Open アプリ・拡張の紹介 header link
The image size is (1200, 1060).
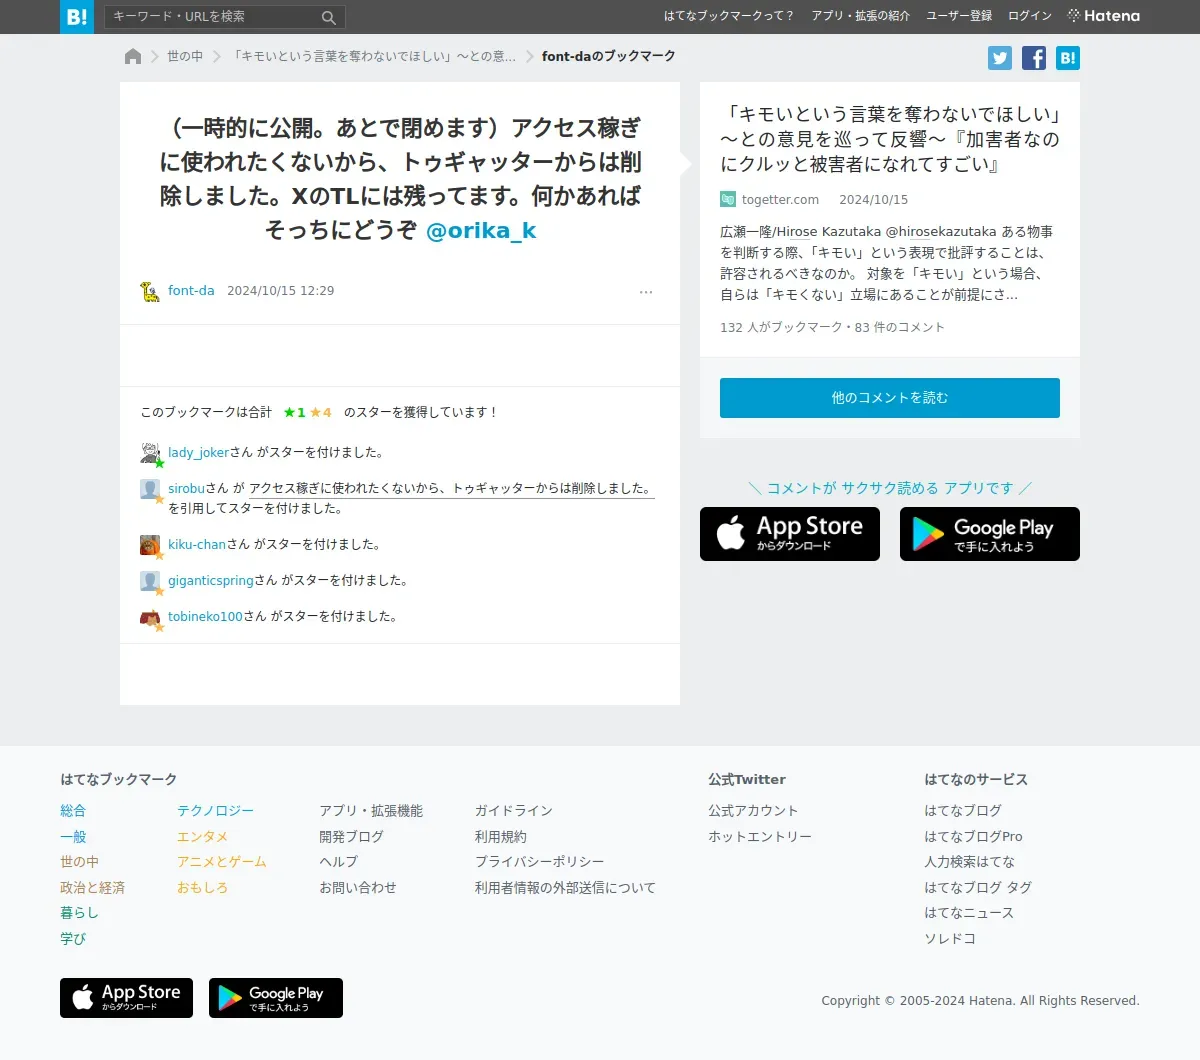861,16
